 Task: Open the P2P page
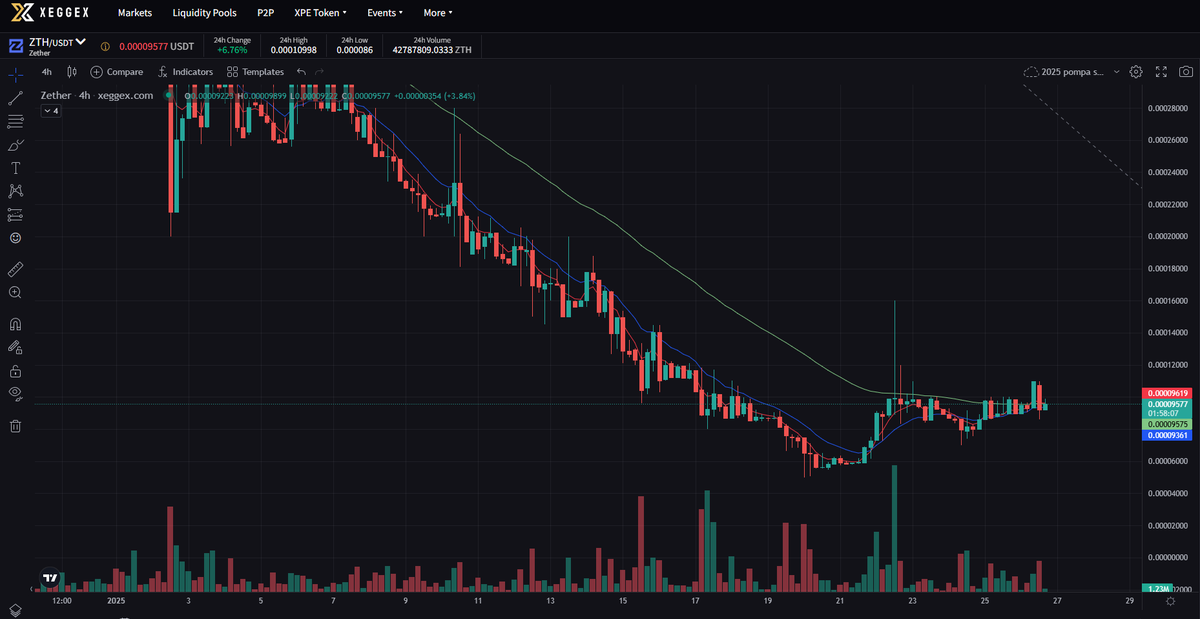coord(266,13)
